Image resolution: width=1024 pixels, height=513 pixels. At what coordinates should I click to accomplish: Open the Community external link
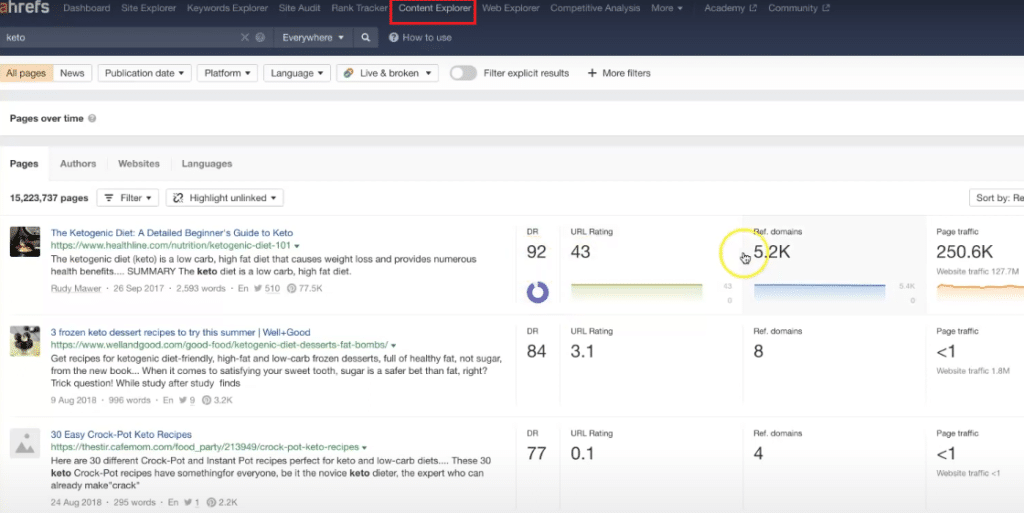(799, 8)
